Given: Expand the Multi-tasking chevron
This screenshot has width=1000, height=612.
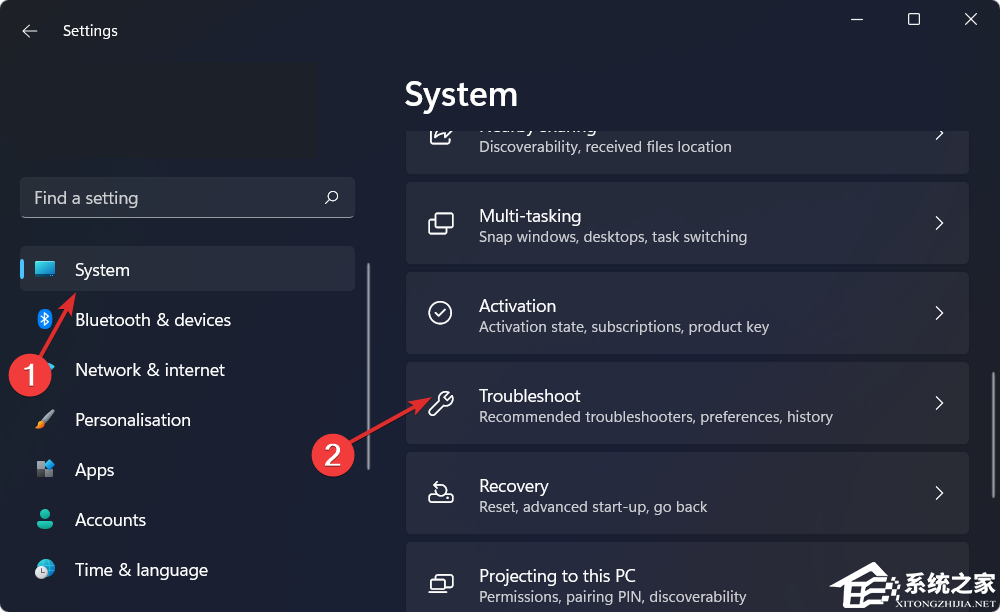Looking at the screenshot, I should point(939,223).
